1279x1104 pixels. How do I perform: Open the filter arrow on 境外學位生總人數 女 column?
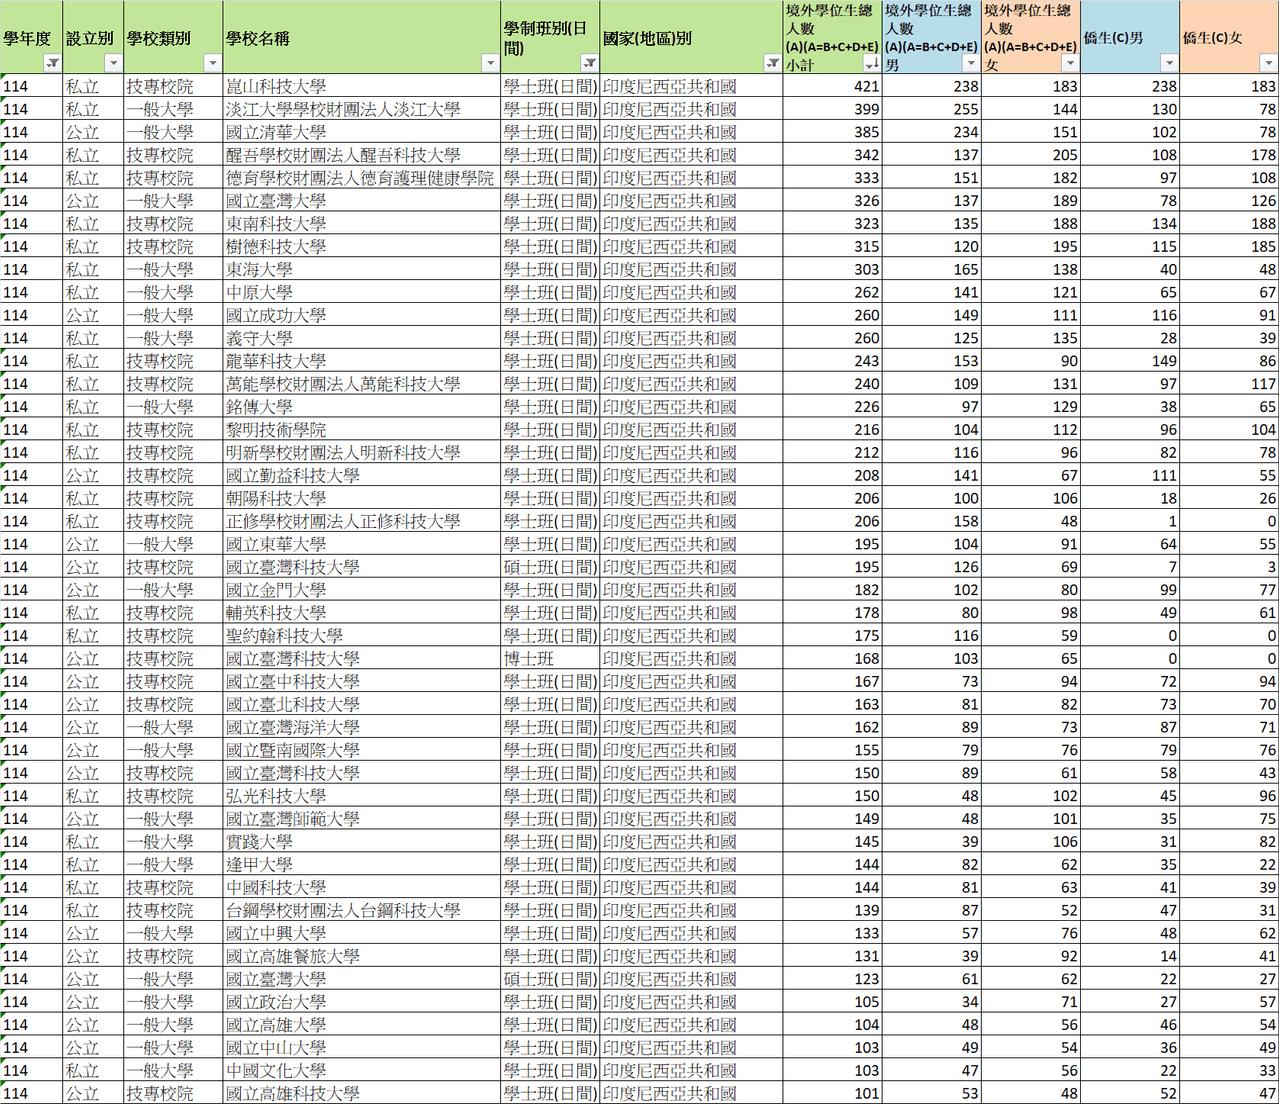(x=1069, y=63)
